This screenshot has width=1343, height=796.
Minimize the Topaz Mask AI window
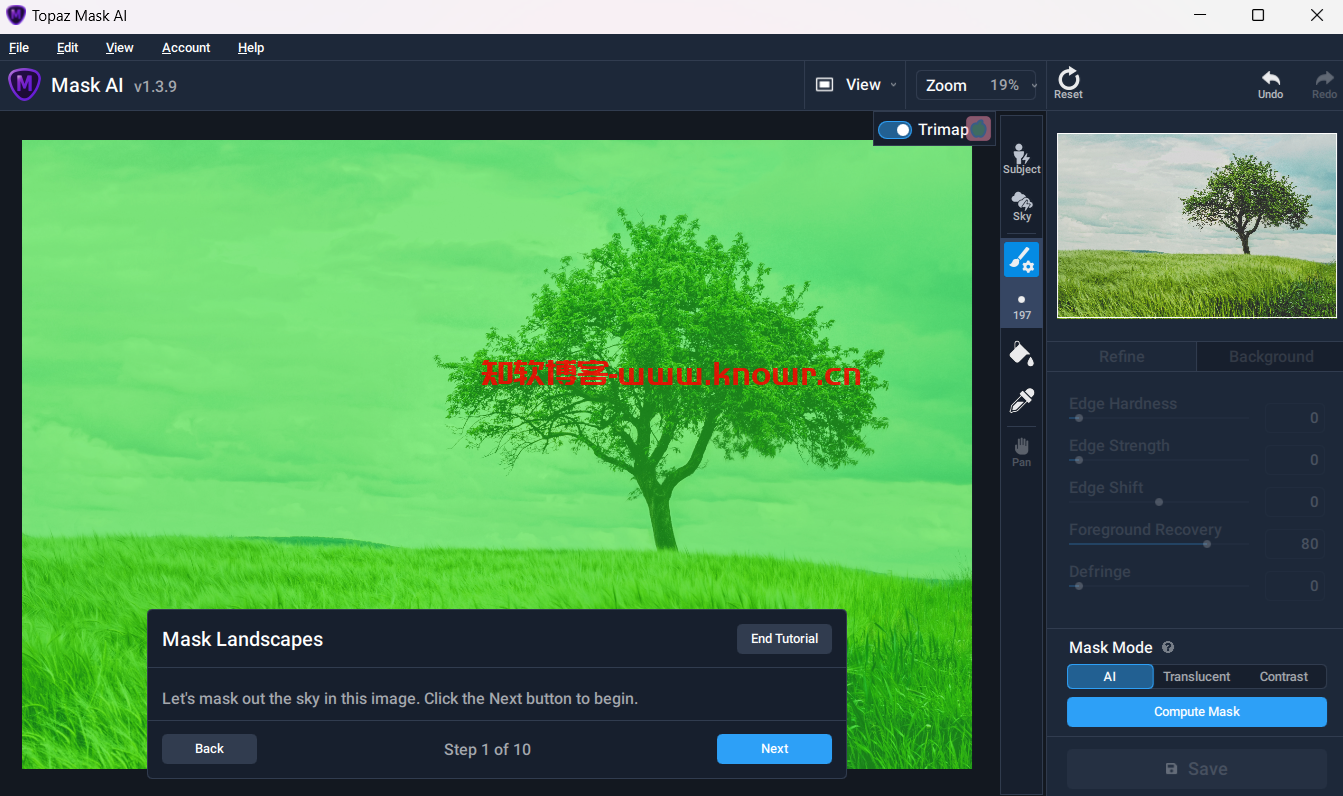[1199, 15]
